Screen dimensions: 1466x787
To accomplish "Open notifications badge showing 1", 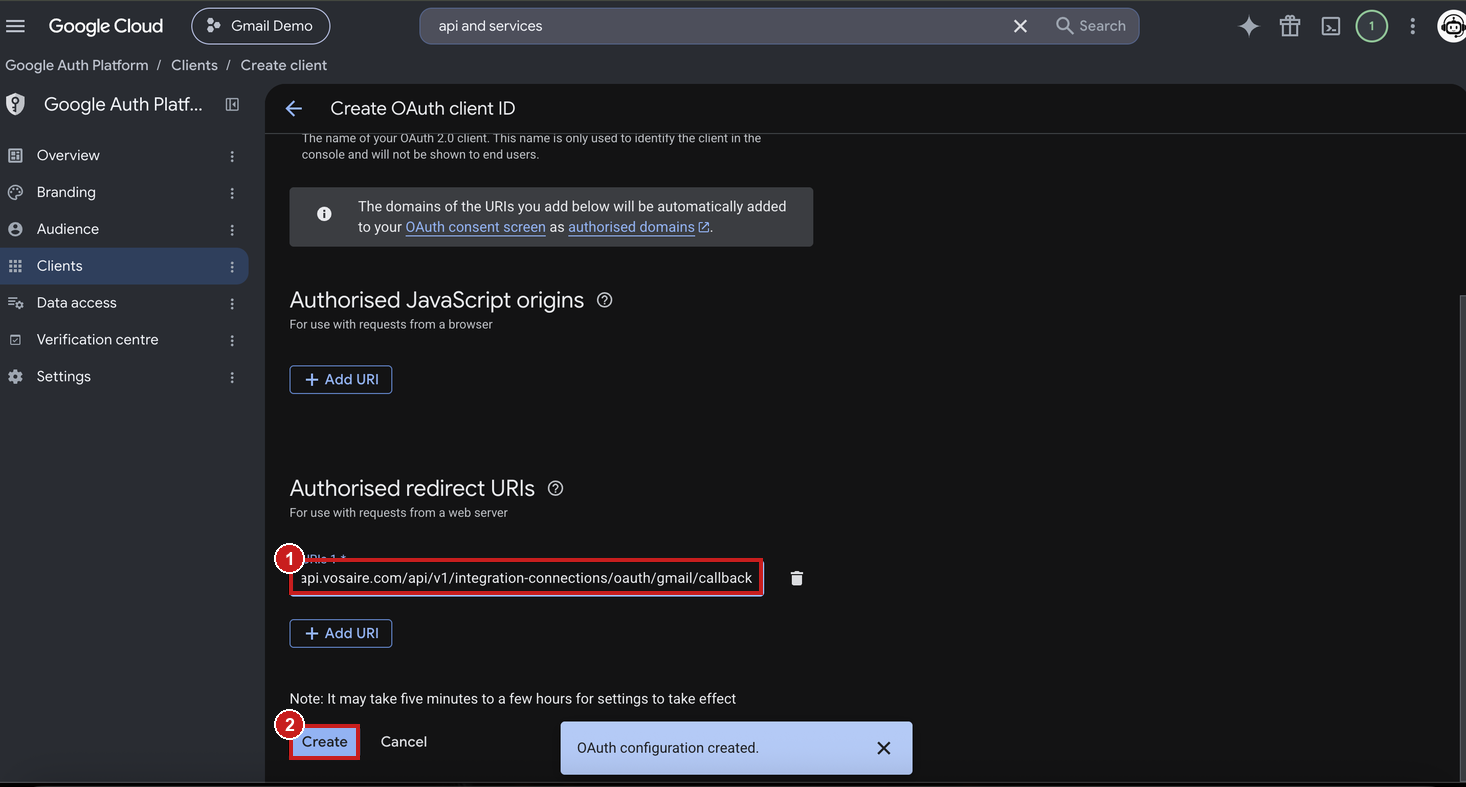I will [x=1371, y=26].
